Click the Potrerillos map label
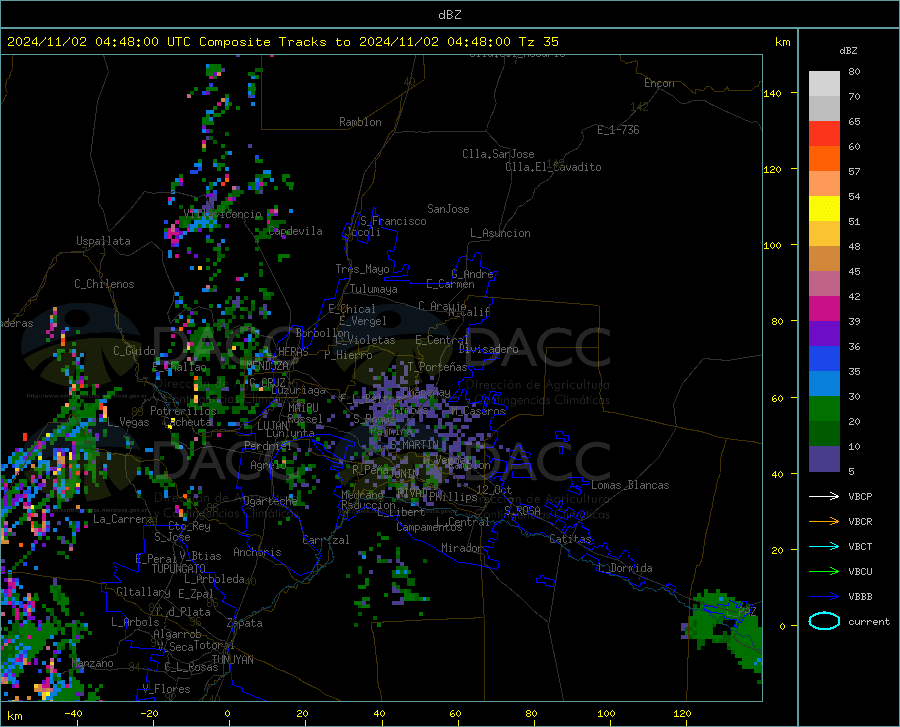This screenshot has width=900, height=727. tap(183, 411)
